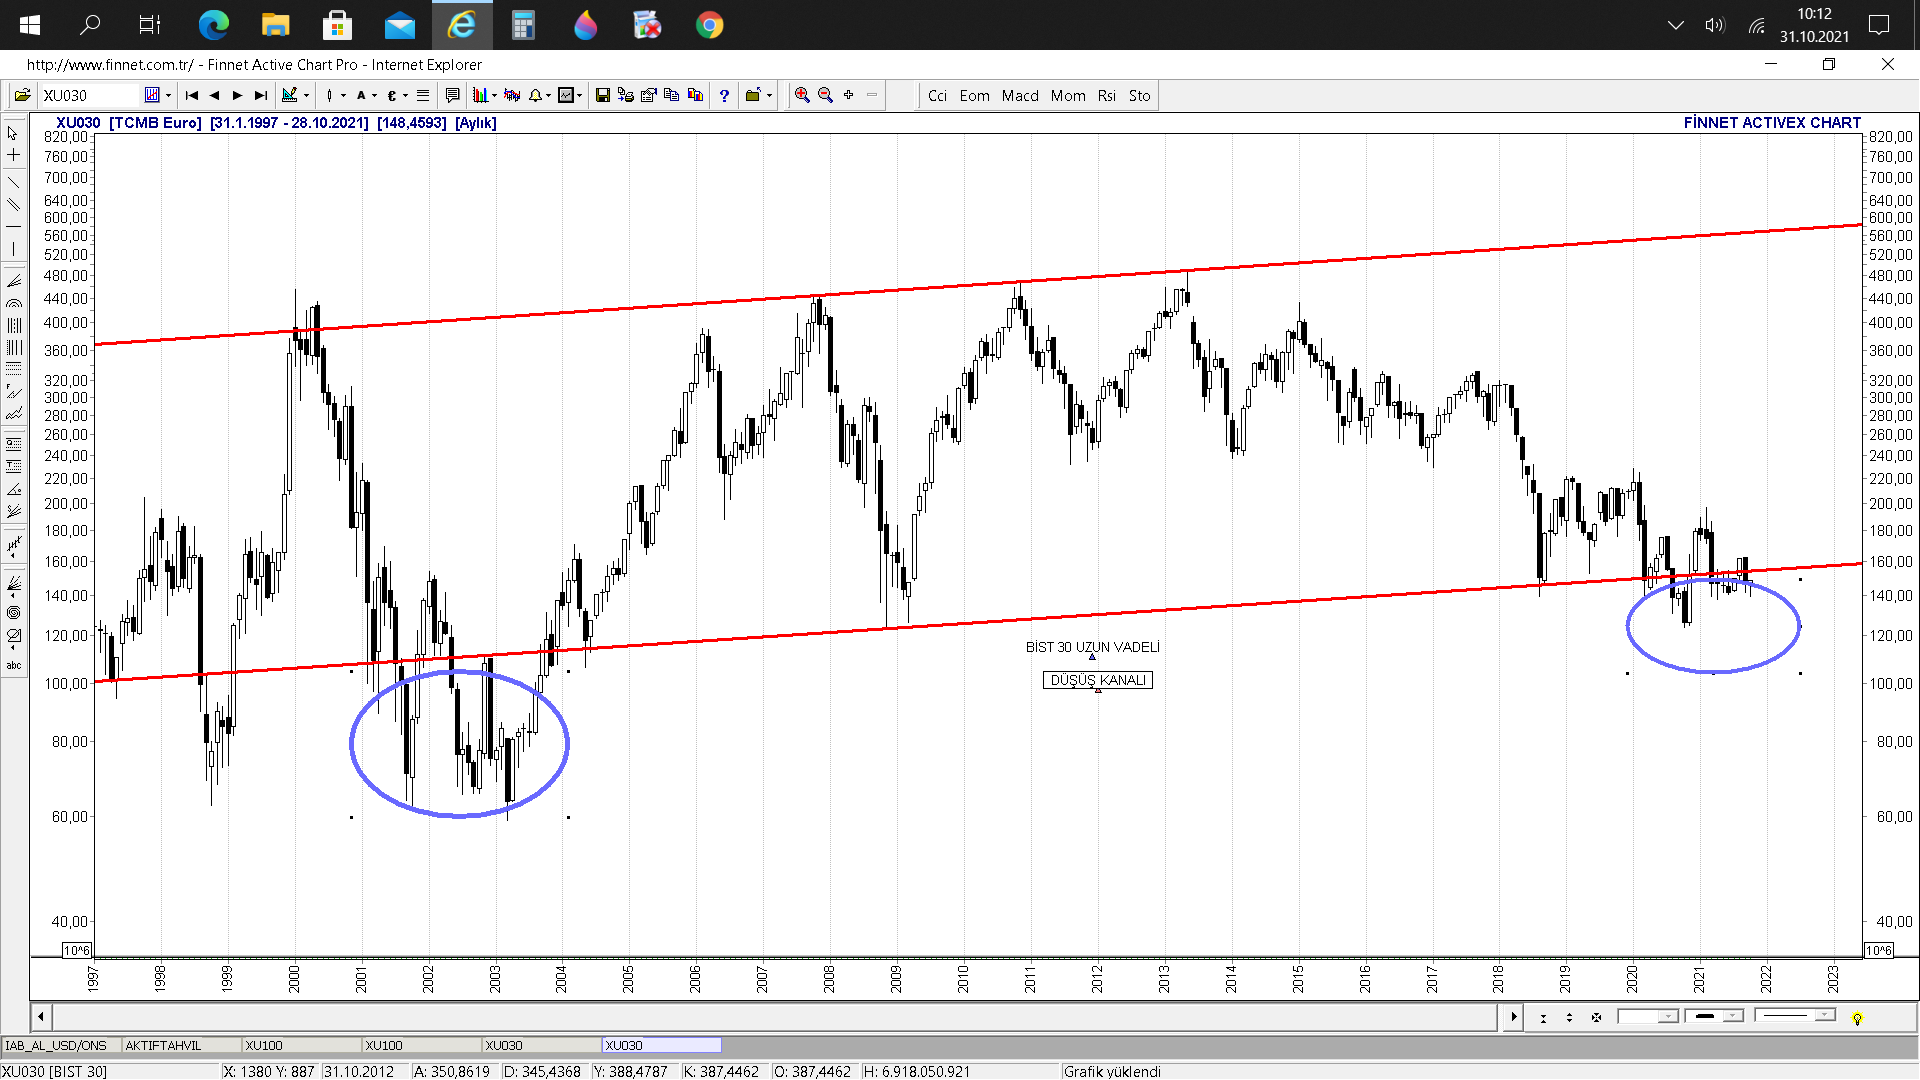This screenshot has width=1920, height=1080.
Task: Click the blue question mark help icon
Action: [x=724, y=96]
